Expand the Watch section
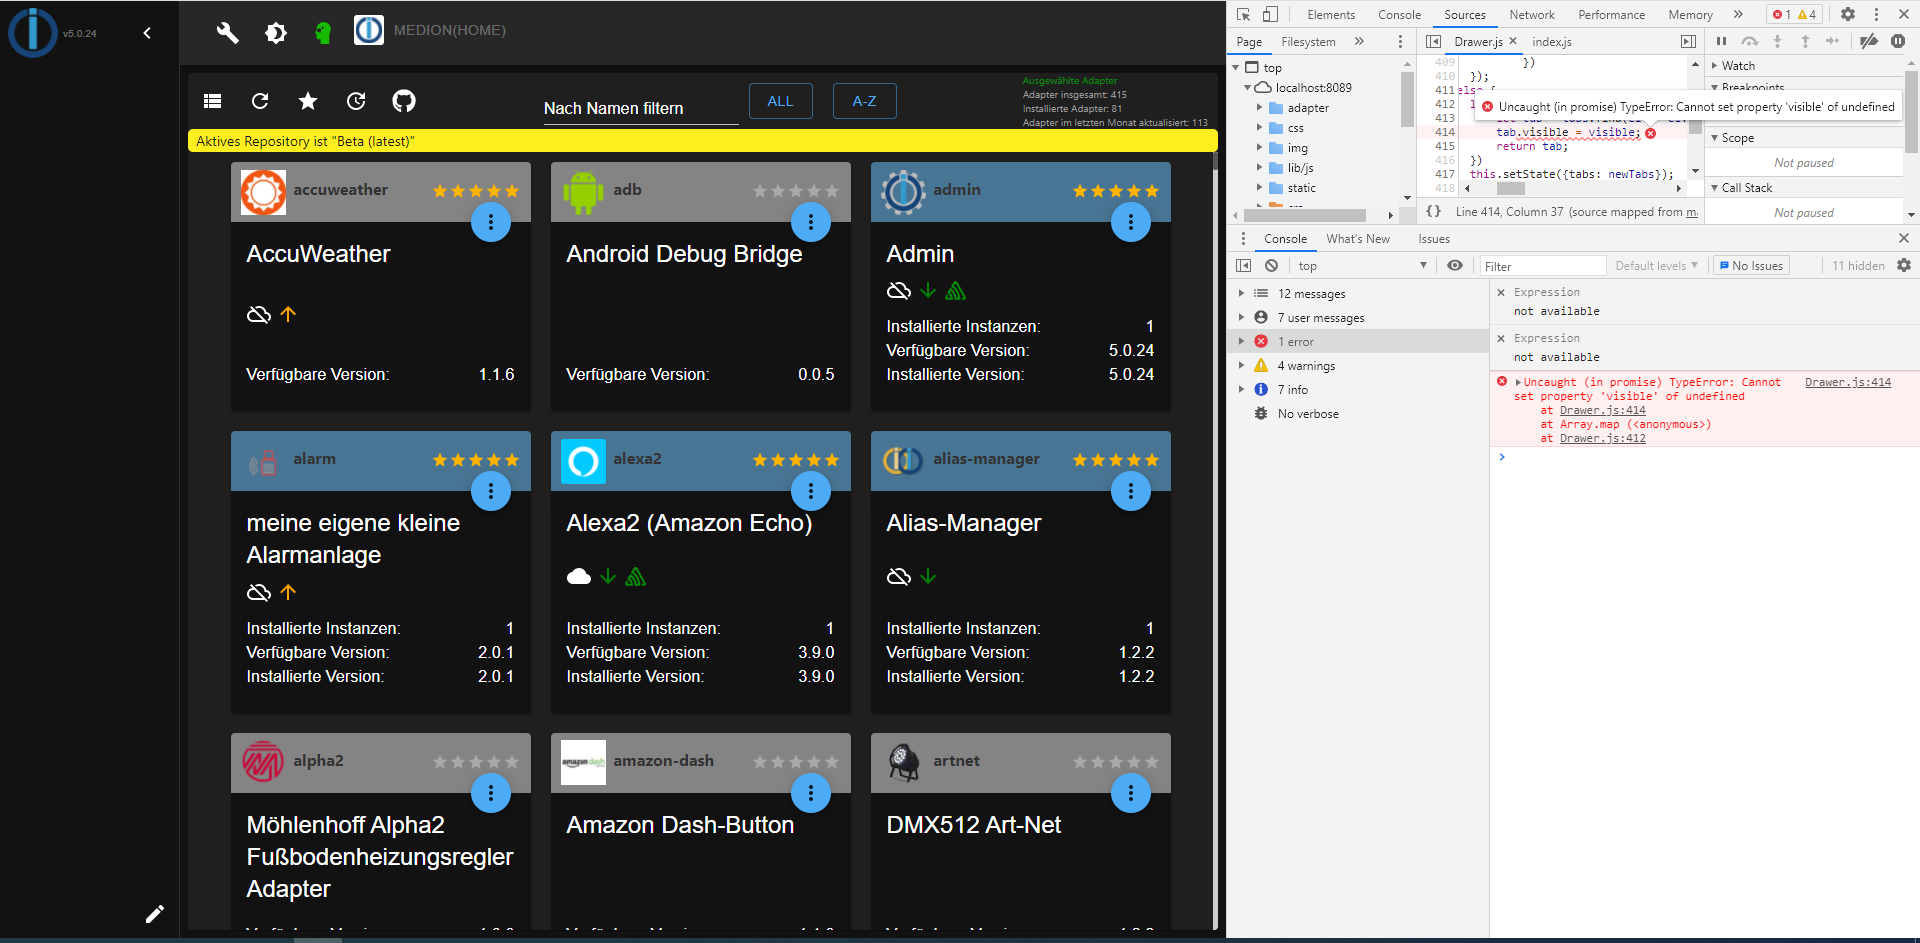This screenshot has width=1920, height=943. pyautogui.click(x=1715, y=66)
